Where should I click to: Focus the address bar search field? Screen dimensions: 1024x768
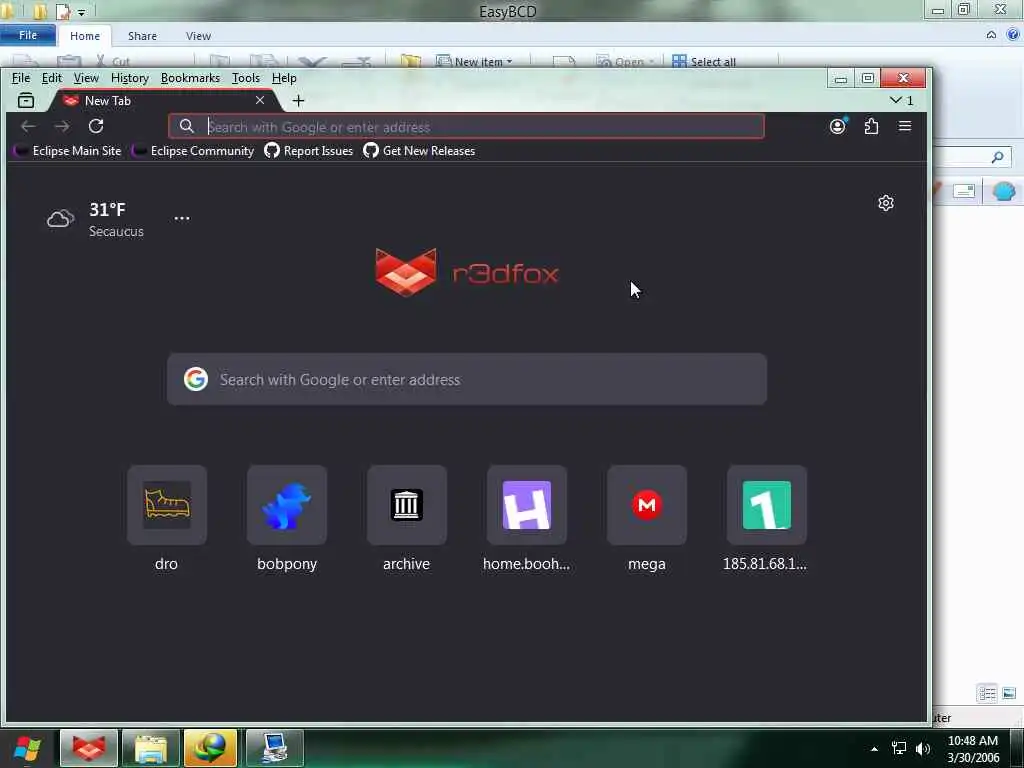(466, 127)
